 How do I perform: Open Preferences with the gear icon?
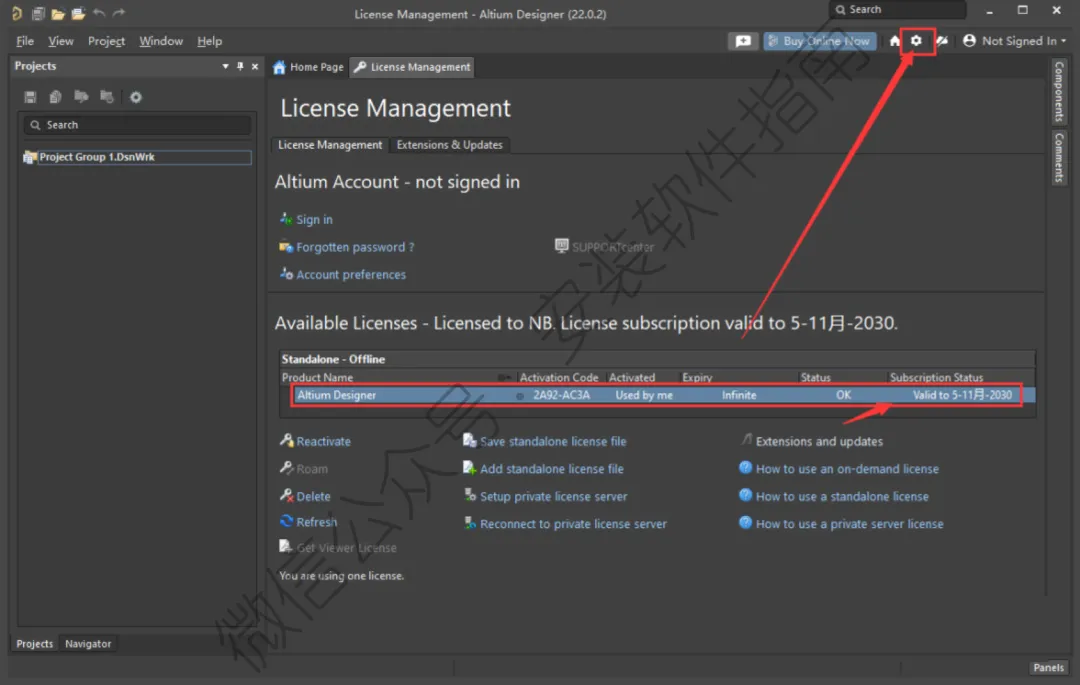[x=916, y=41]
